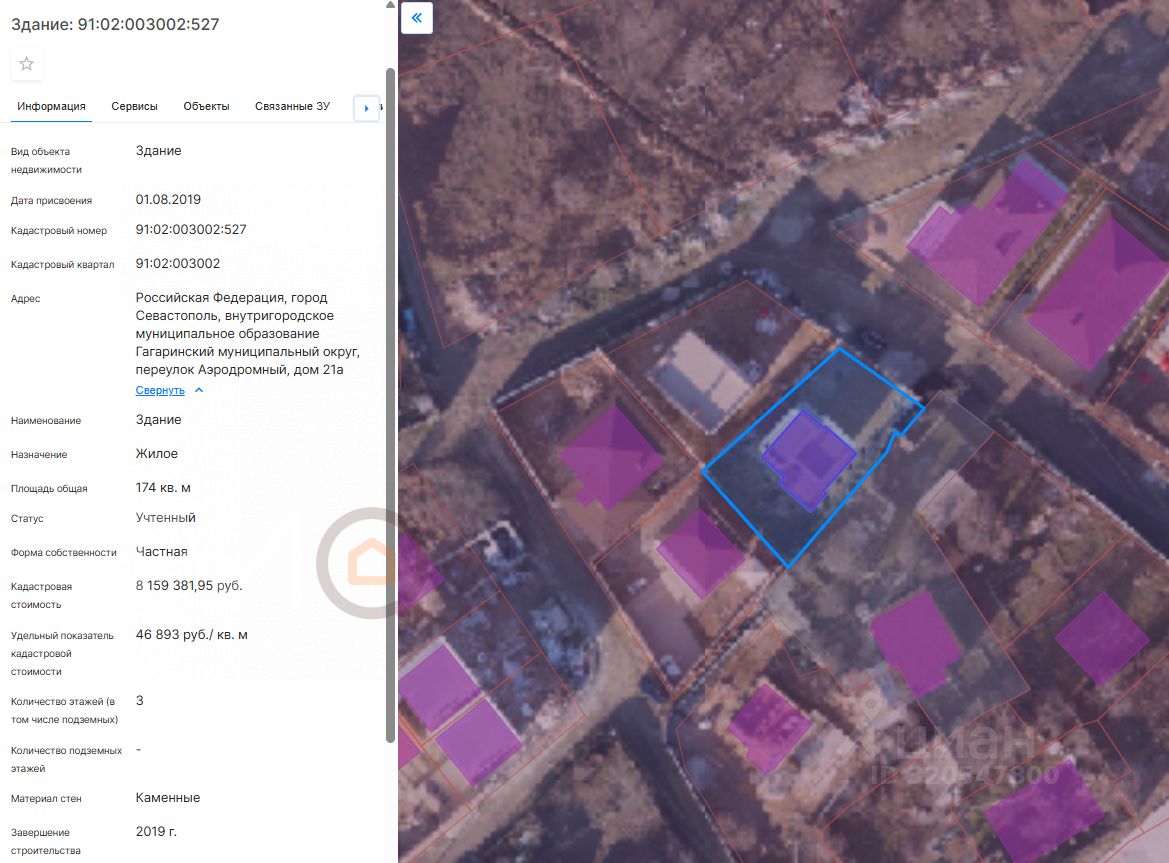Click the assignment date 01.08.2019
1169x863 pixels.
tap(168, 200)
